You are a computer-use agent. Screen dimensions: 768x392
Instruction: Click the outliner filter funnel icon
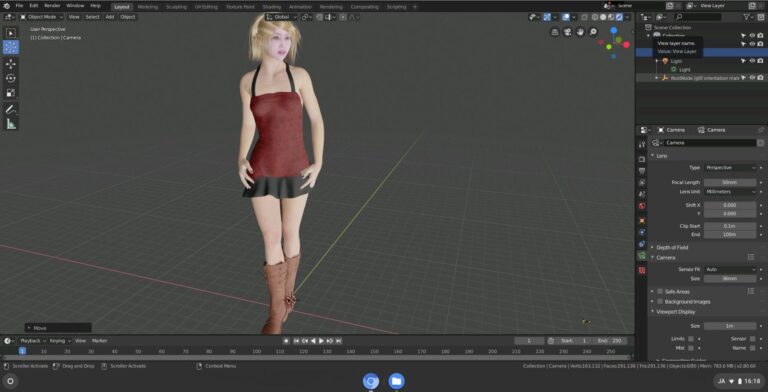tap(746, 17)
